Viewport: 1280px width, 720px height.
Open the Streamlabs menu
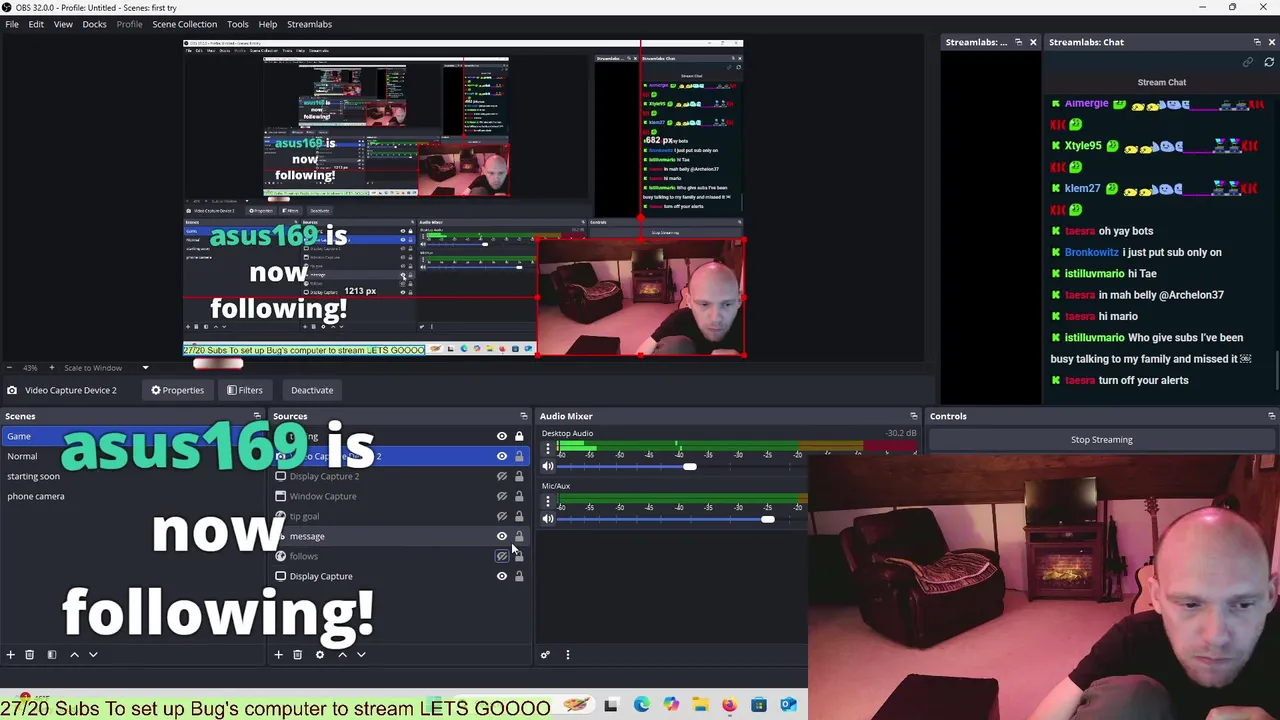[309, 24]
